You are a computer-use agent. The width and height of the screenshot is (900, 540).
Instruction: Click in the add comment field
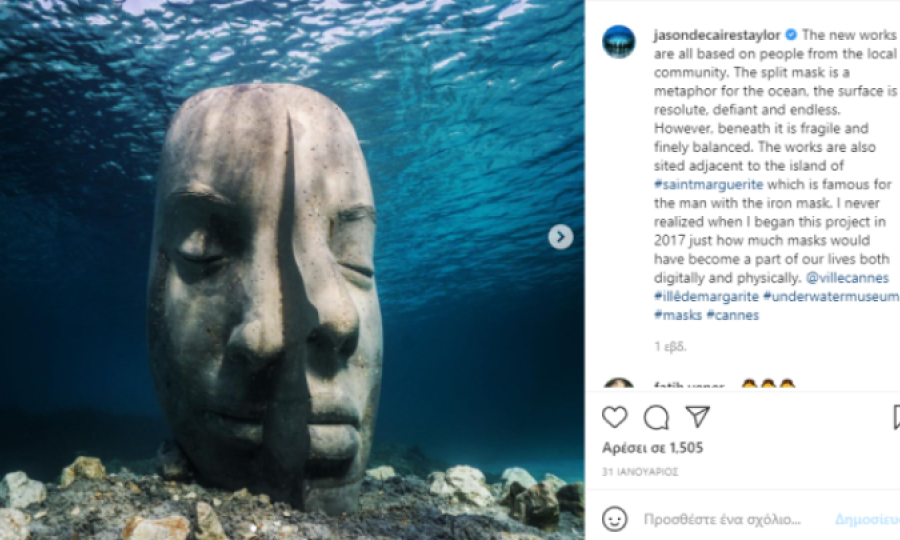(x=722, y=519)
